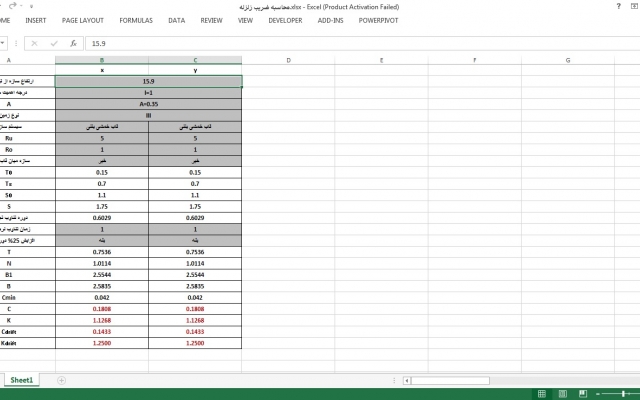Screen dimensions: 640x400
Task: Switch to Page Break Preview icon
Action: [583, 394]
